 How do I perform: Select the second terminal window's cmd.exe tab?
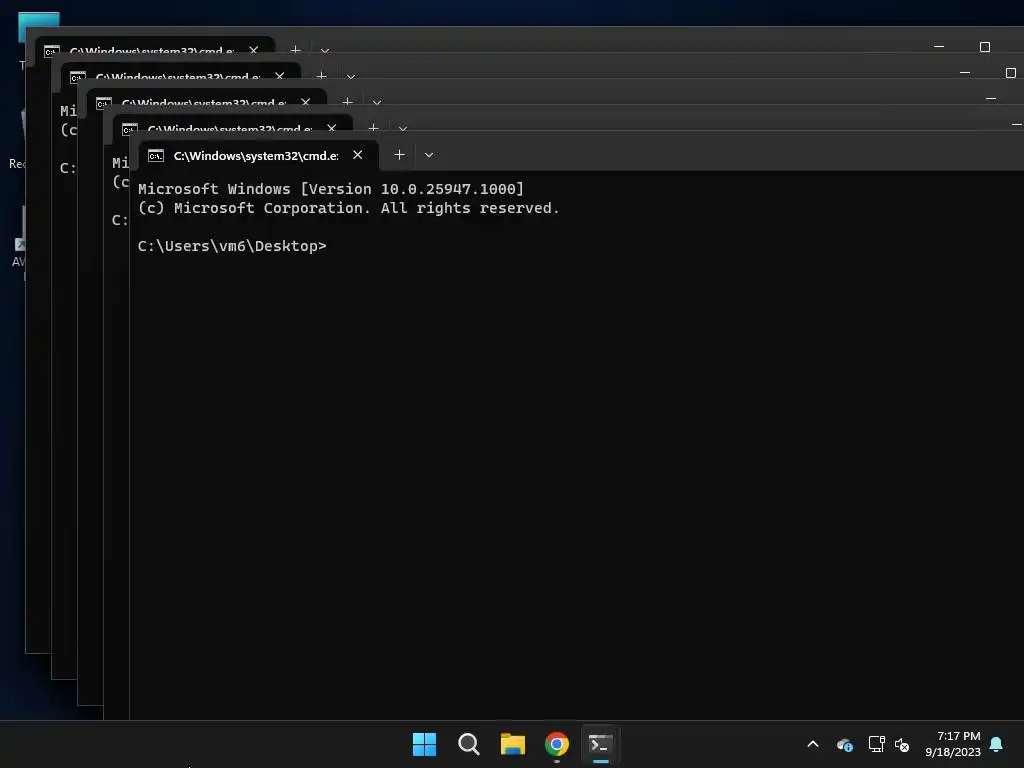pyautogui.click(x=232, y=125)
